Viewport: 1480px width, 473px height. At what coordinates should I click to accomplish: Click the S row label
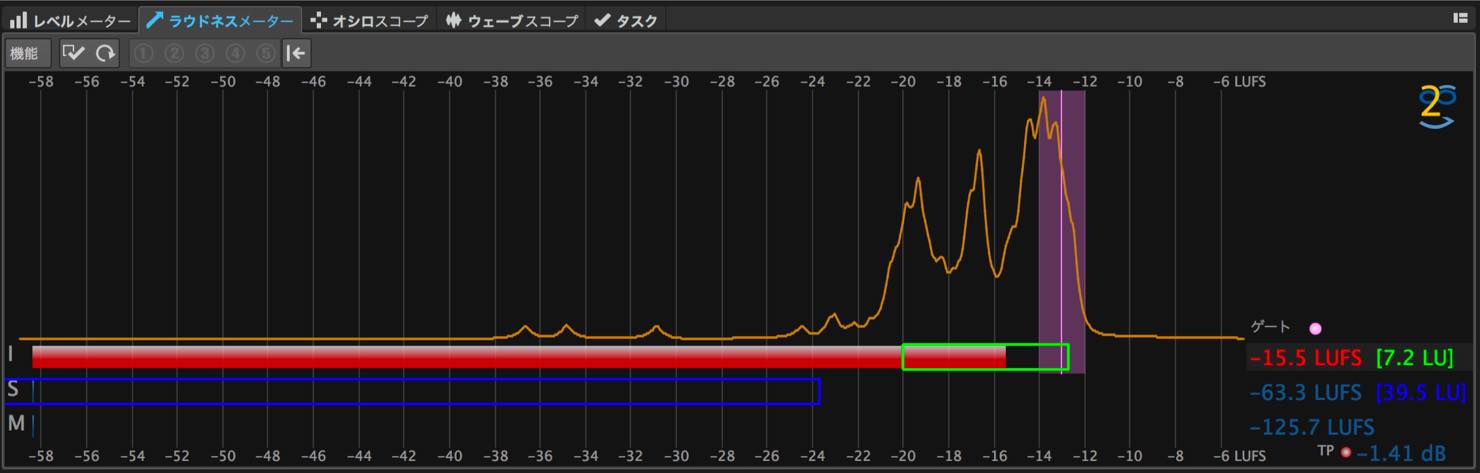[13, 389]
